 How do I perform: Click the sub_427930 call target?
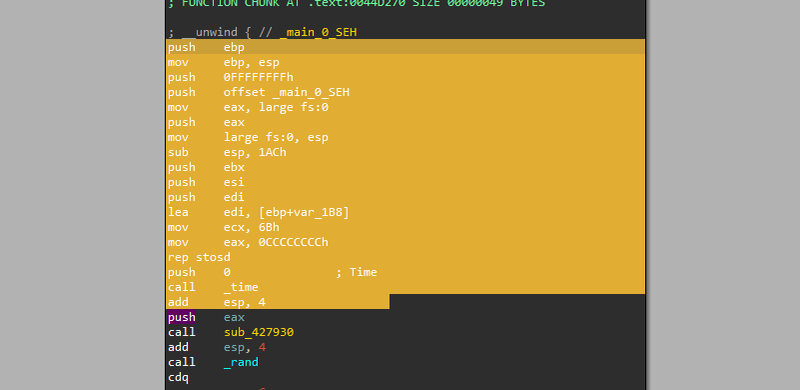coord(259,332)
